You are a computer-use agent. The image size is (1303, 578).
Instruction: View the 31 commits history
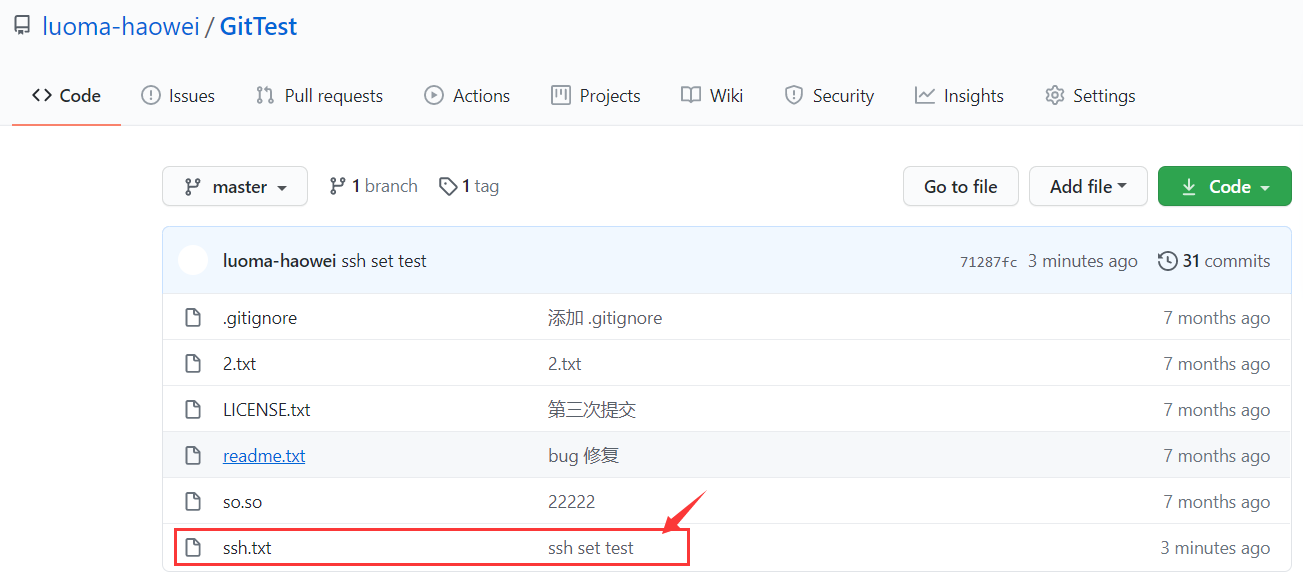1214,261
